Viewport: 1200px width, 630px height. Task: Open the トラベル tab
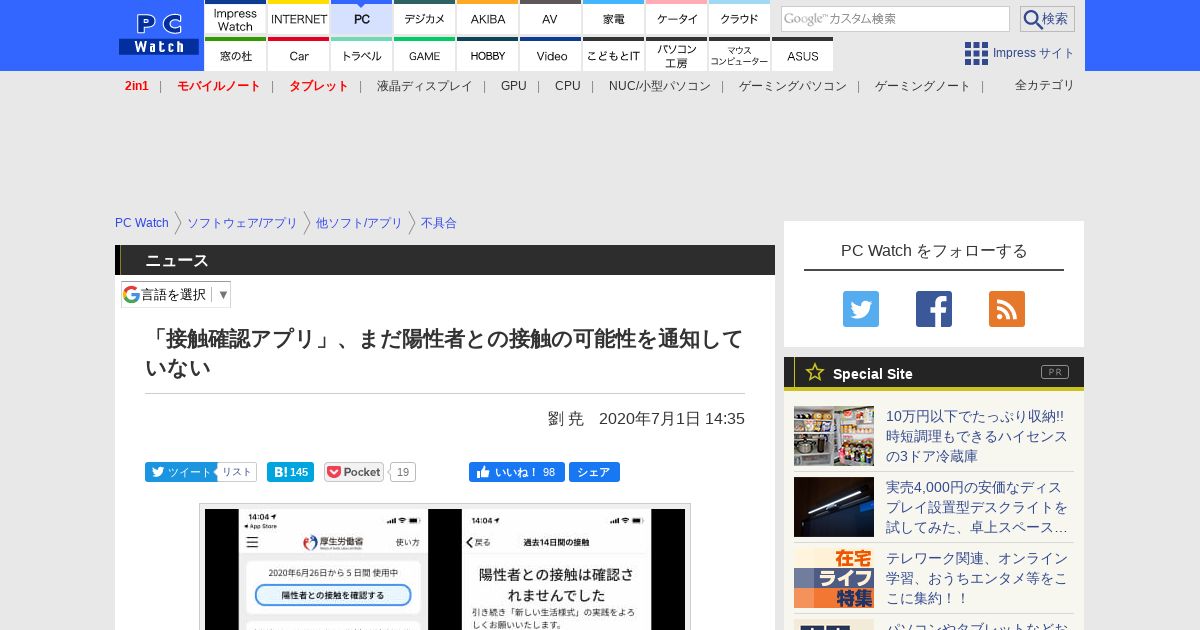point(362,55)
